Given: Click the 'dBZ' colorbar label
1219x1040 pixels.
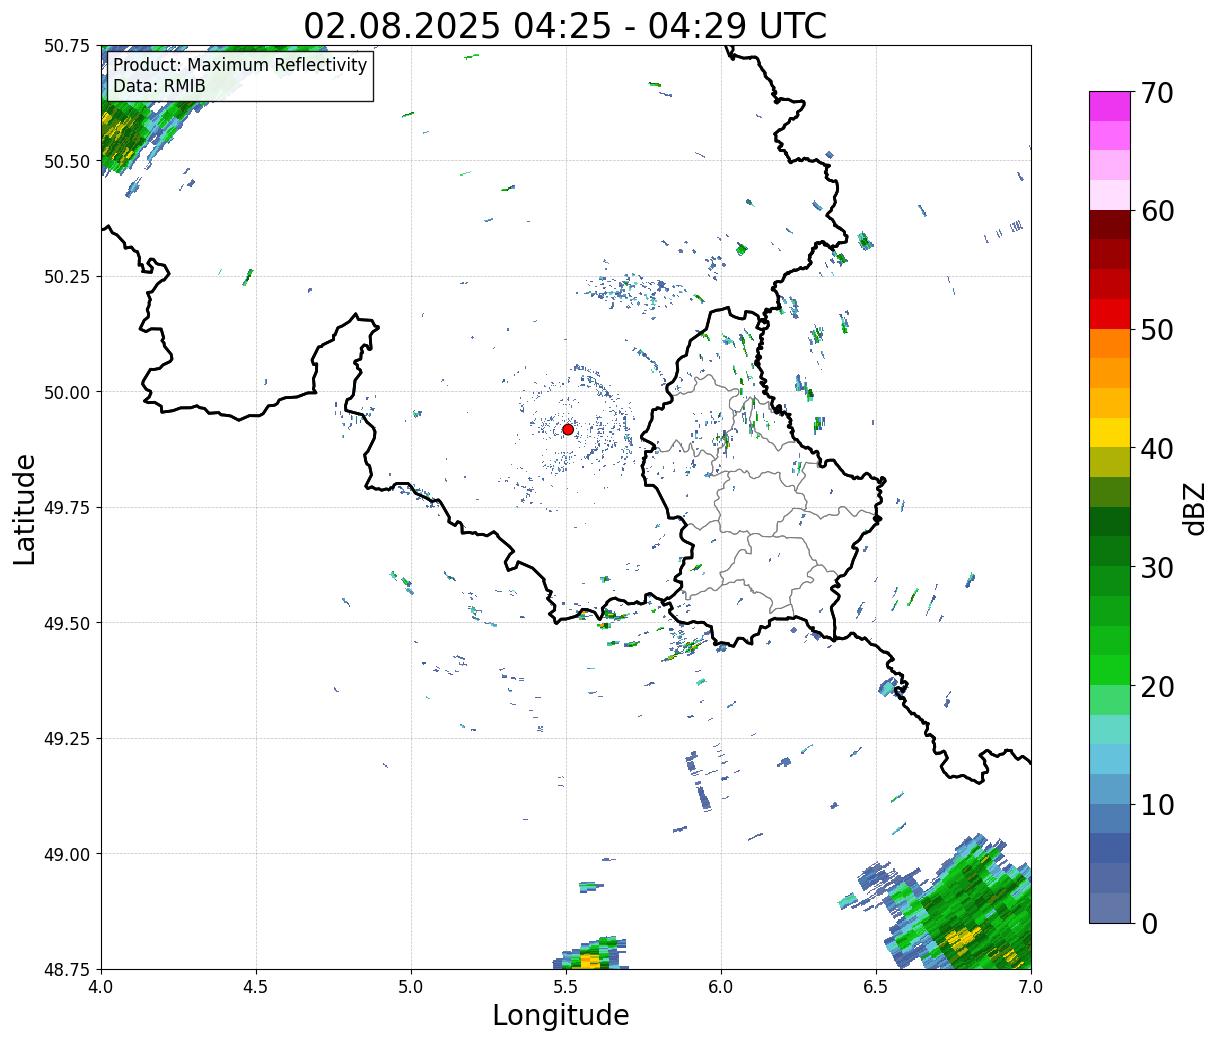Looking at the screenshot, I should (x=1194, y=508).
